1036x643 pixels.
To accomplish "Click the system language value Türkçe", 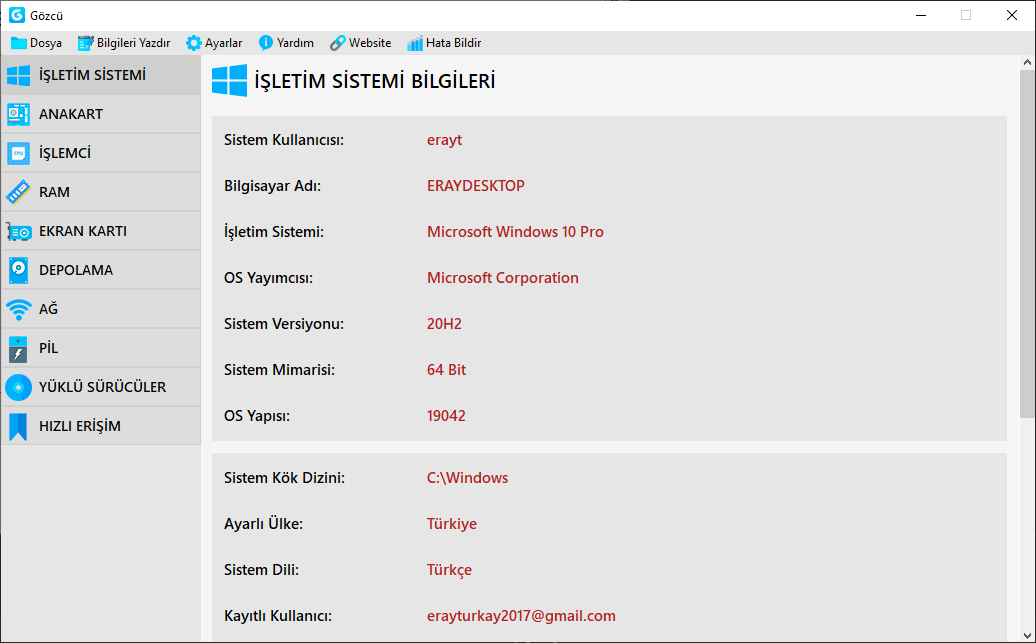I will tap(449, 570).
